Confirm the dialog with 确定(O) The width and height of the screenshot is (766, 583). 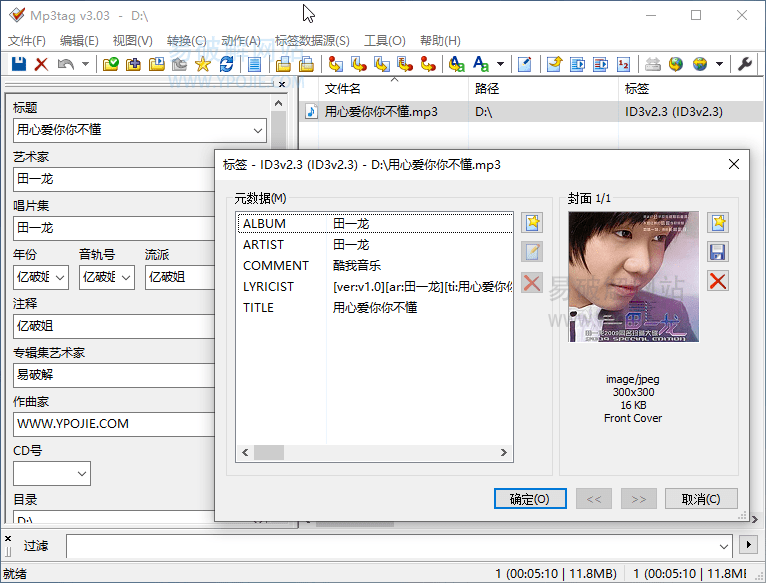(x=529, y=499)
